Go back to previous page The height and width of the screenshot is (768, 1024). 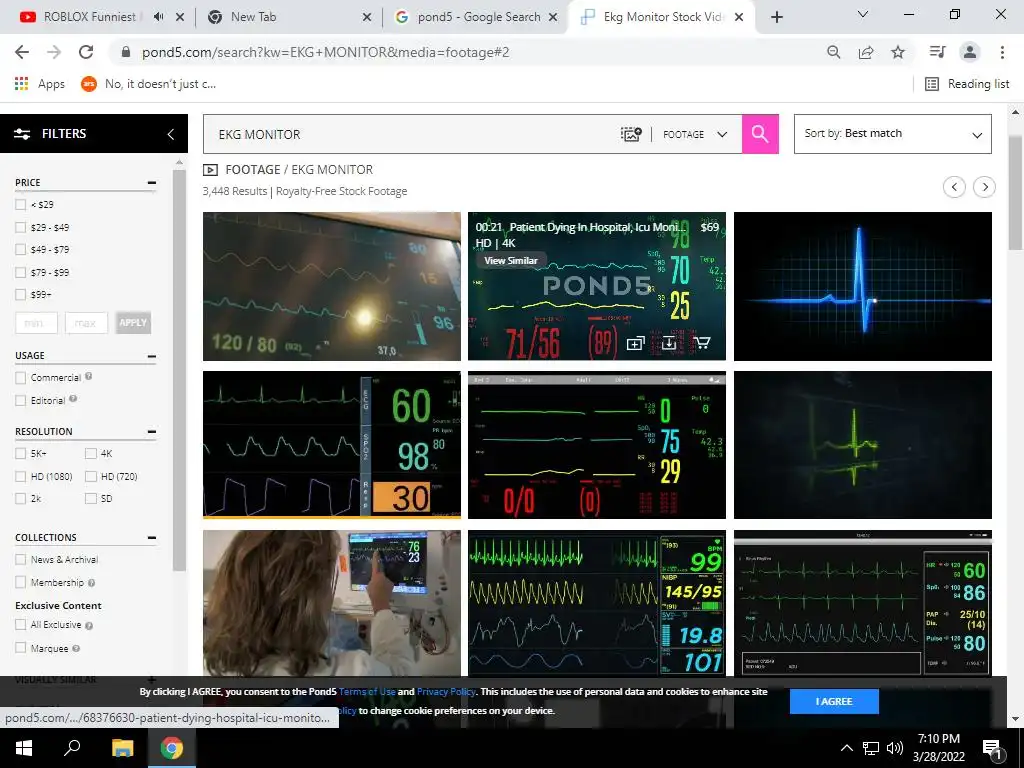pyautogui.click(x=22, y=52)
